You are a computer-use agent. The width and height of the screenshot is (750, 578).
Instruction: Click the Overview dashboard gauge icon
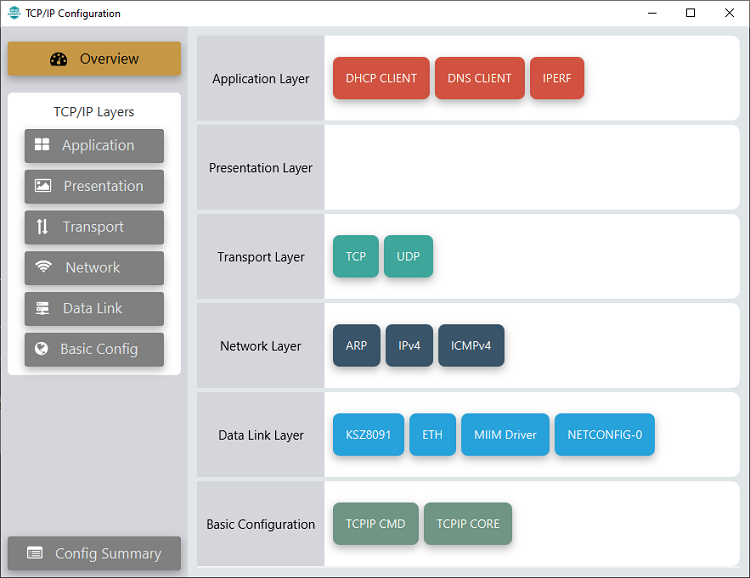59,59
